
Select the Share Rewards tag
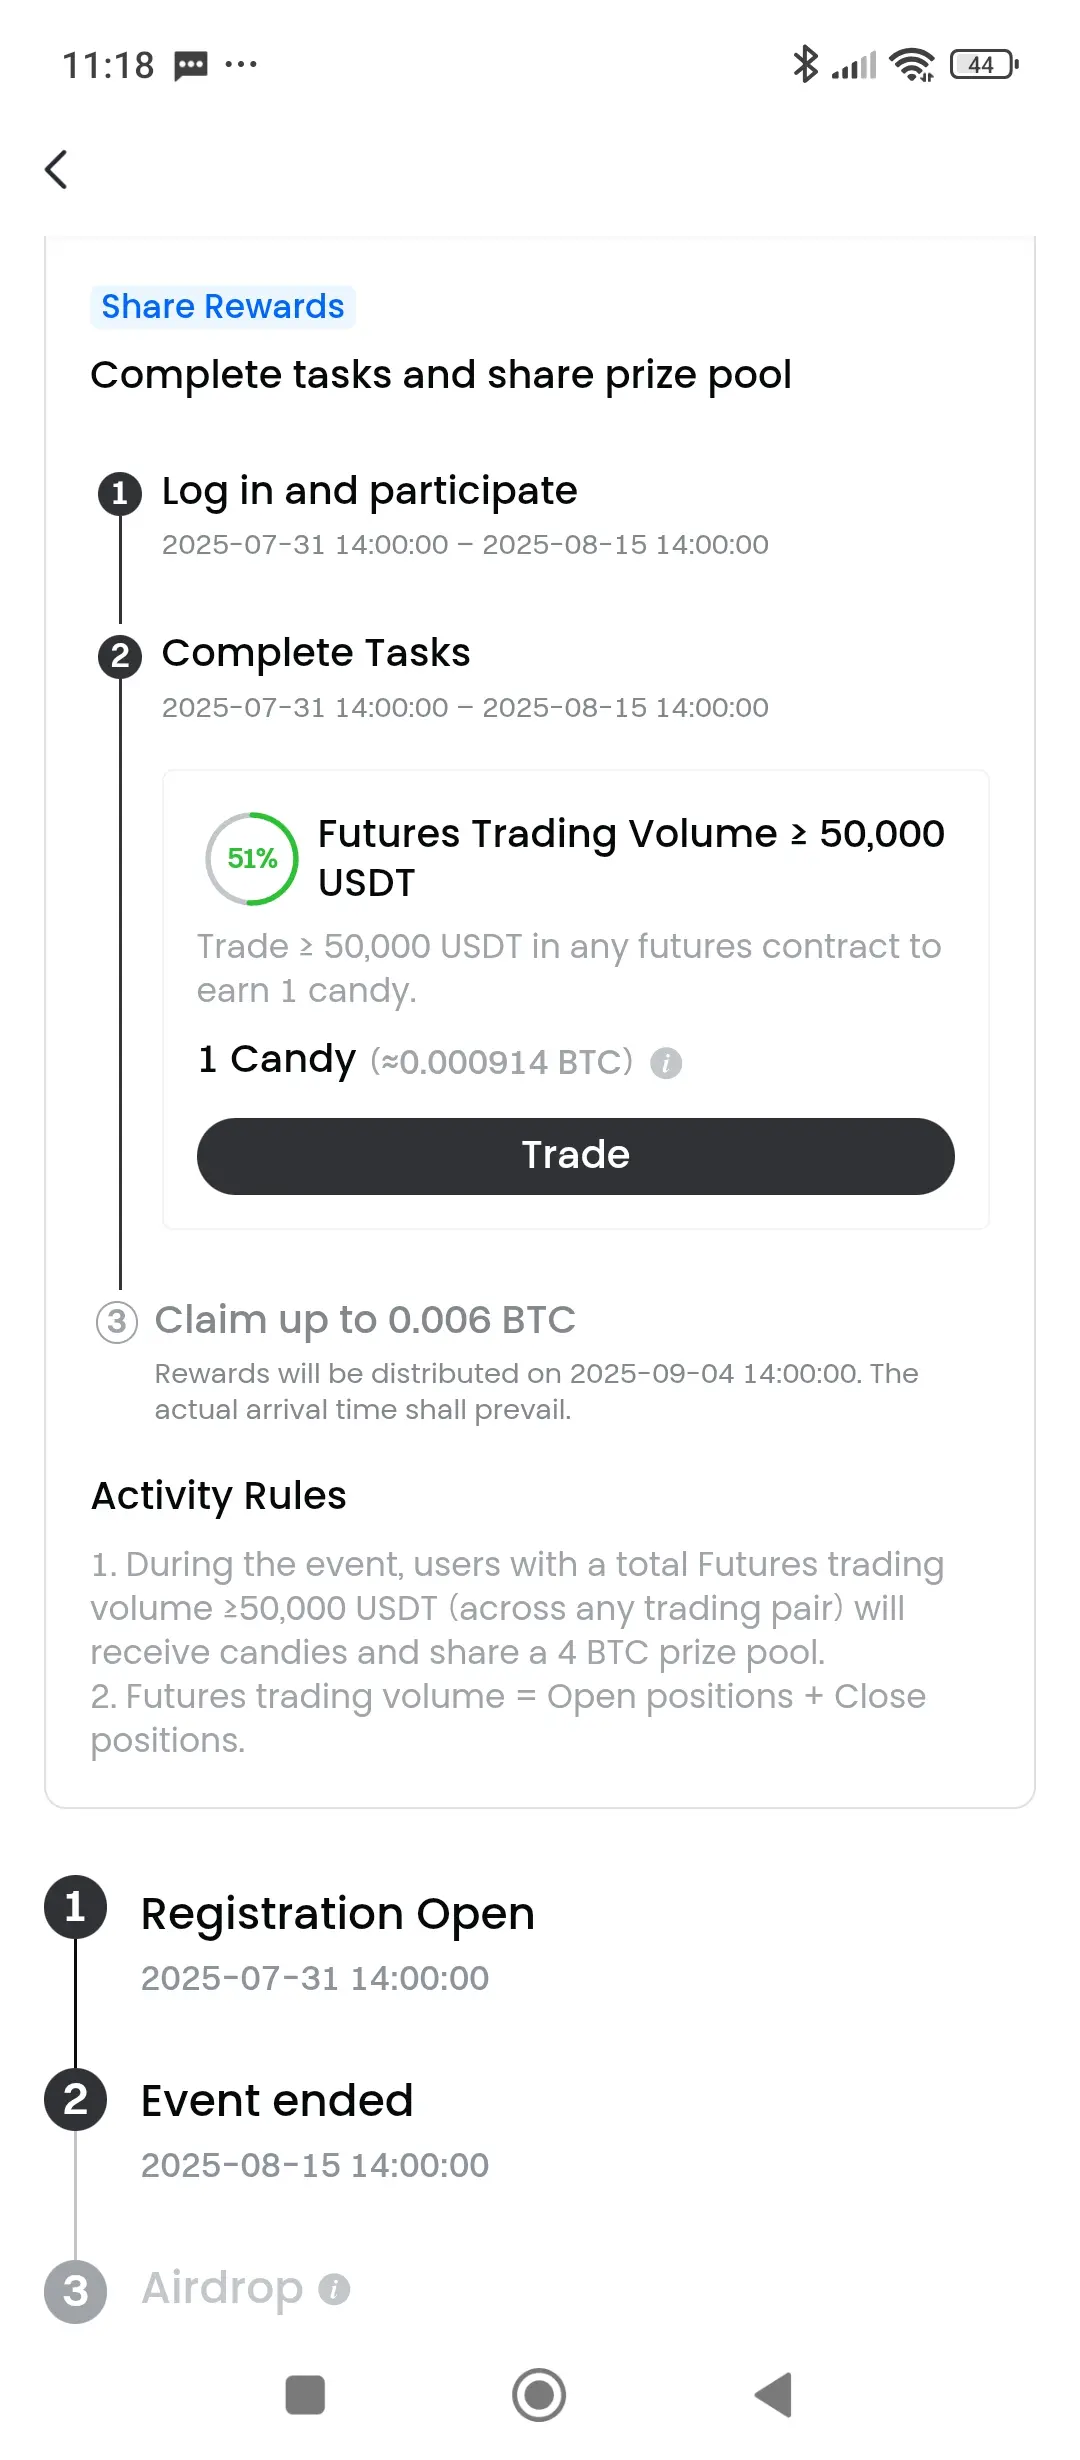tap(223, 306)
